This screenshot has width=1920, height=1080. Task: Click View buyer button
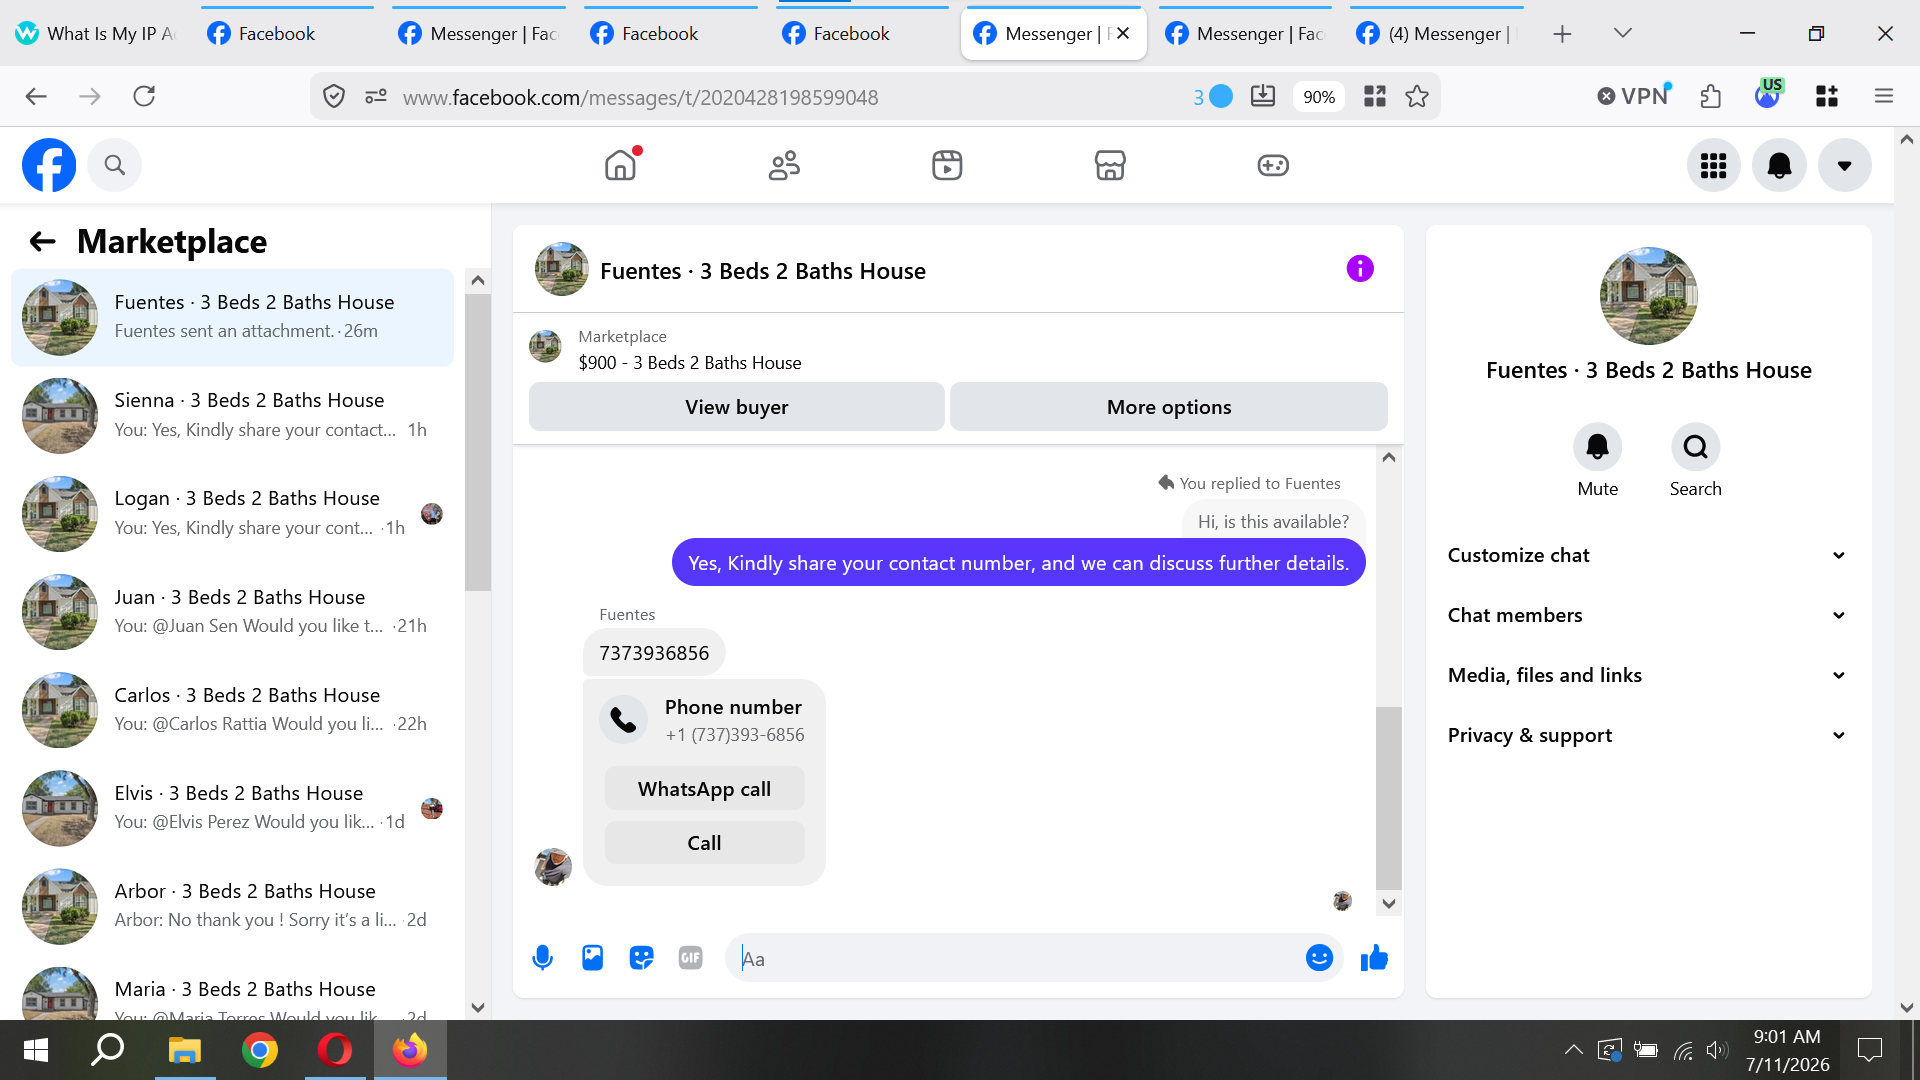click(737, 407)
